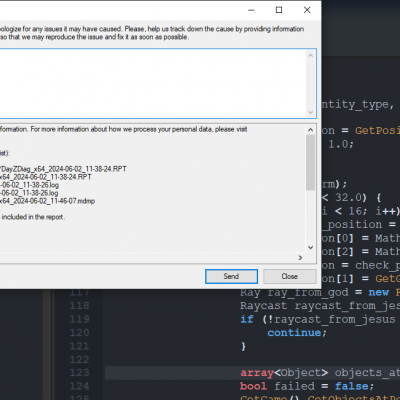Click the right arrow of the horizontal scrollbar

point(300,258)
